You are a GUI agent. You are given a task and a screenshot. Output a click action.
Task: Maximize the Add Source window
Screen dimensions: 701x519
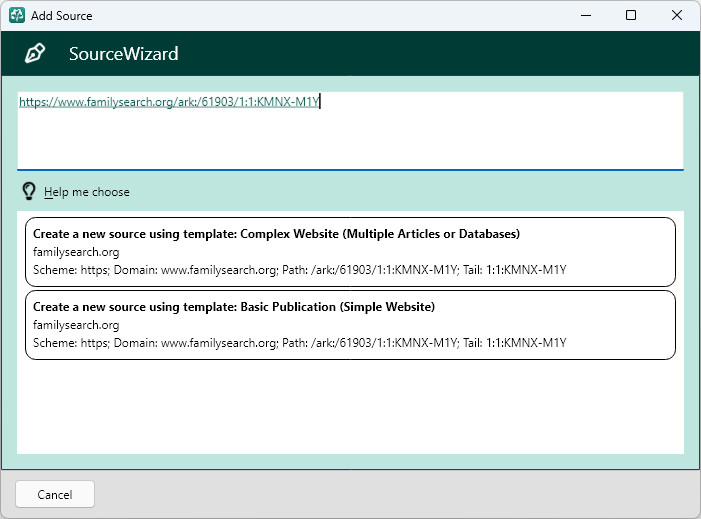[x=631, y=16]
